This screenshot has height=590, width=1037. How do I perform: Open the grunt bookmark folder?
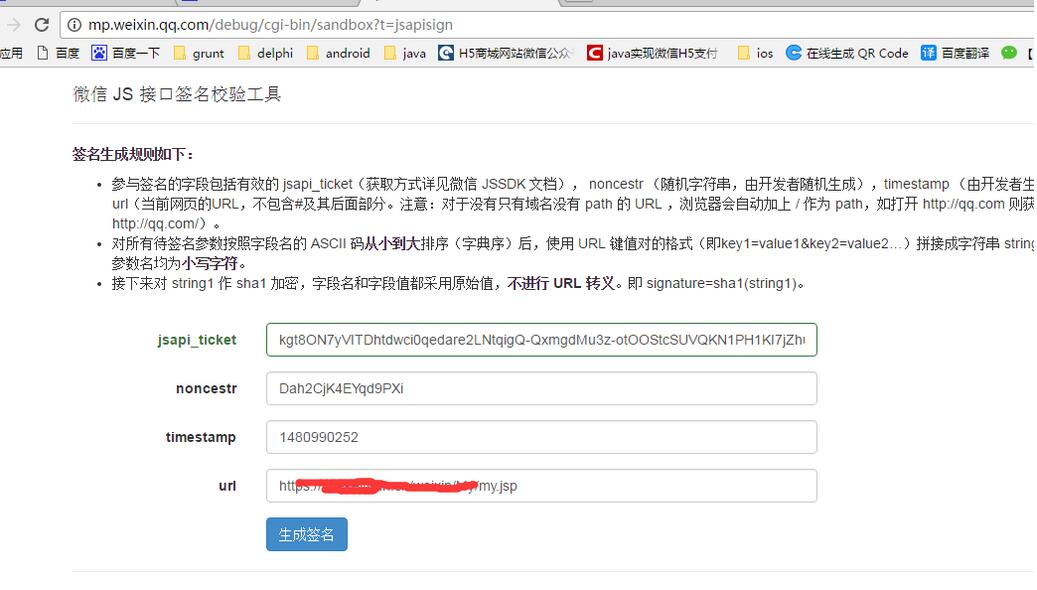point(198,53)
